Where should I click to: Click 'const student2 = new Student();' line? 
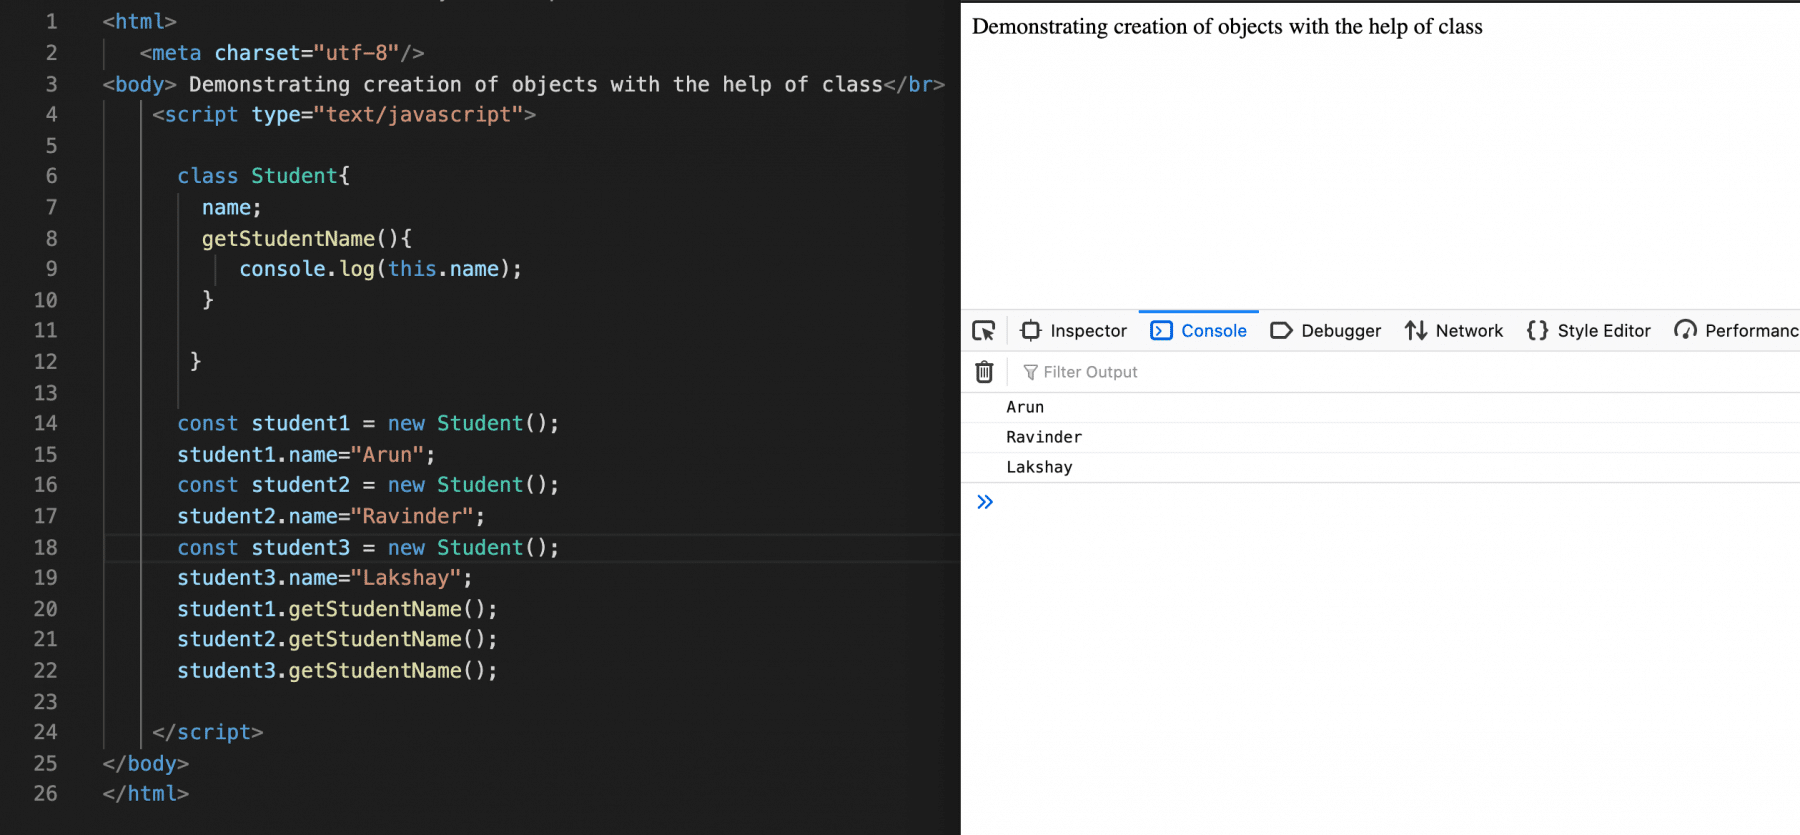[368, 485]
